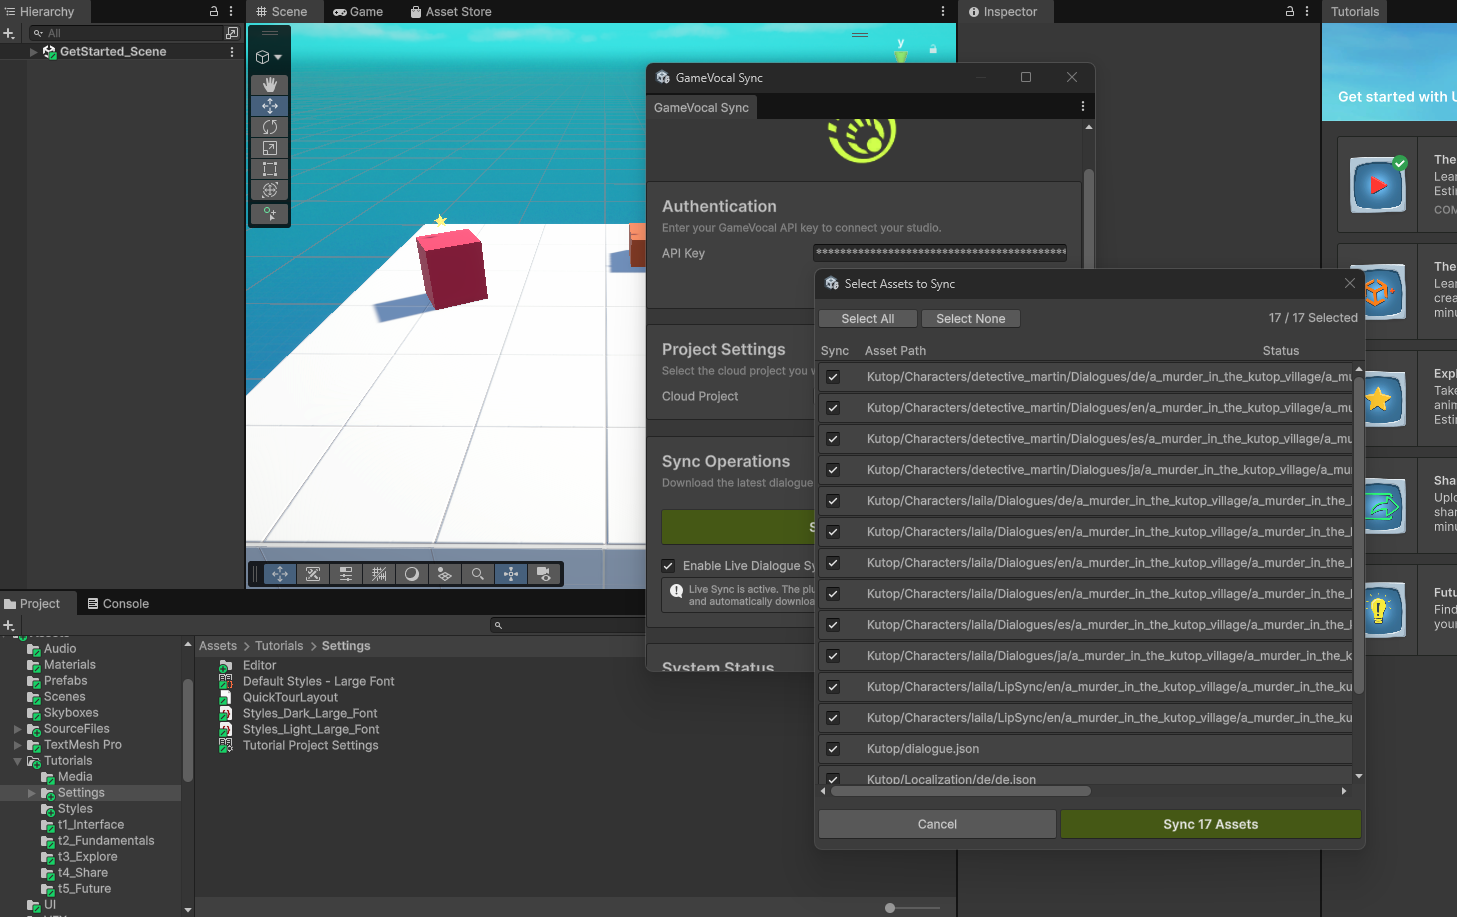Select the Rotate tool
The image size is (1457, 917).
(x=269, y=127)
